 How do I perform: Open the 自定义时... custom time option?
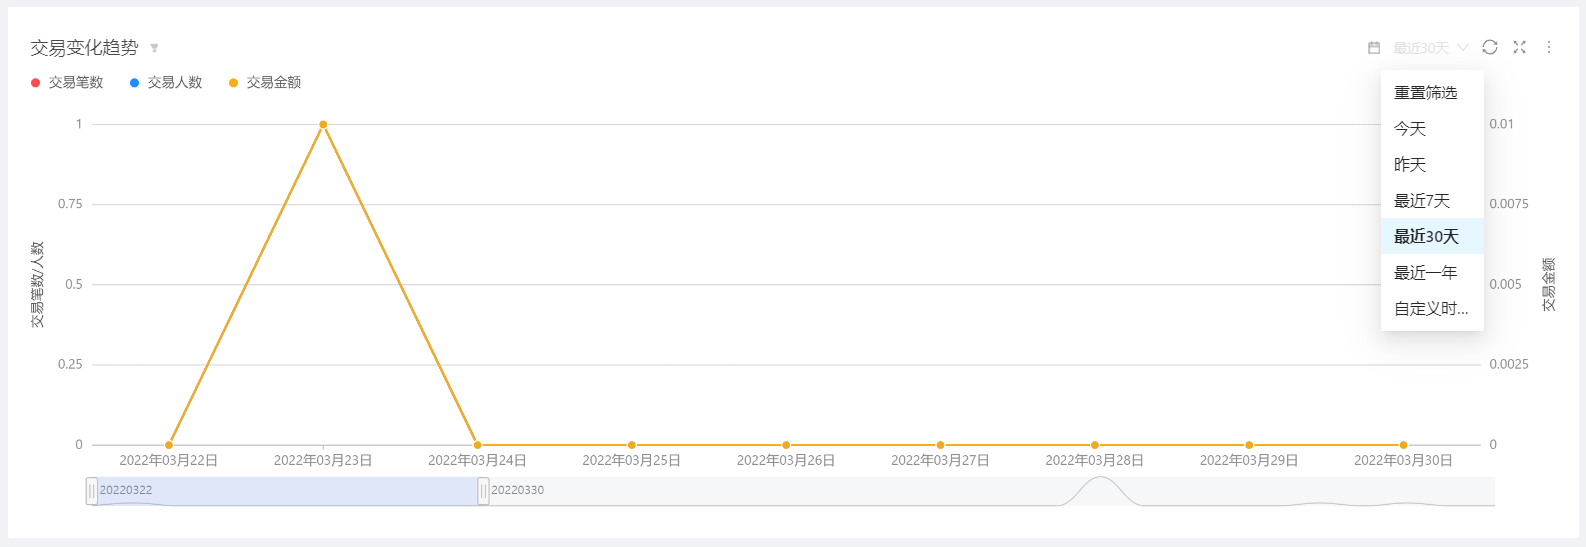[1431, 309]
